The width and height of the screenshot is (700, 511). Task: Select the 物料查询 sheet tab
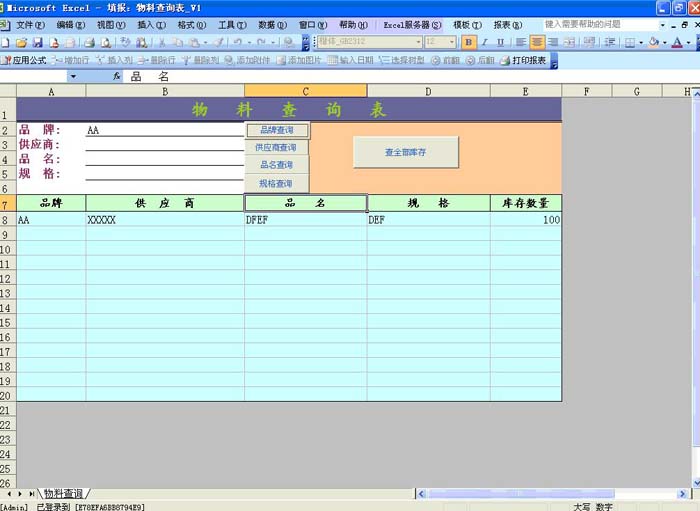pos(63,494)
